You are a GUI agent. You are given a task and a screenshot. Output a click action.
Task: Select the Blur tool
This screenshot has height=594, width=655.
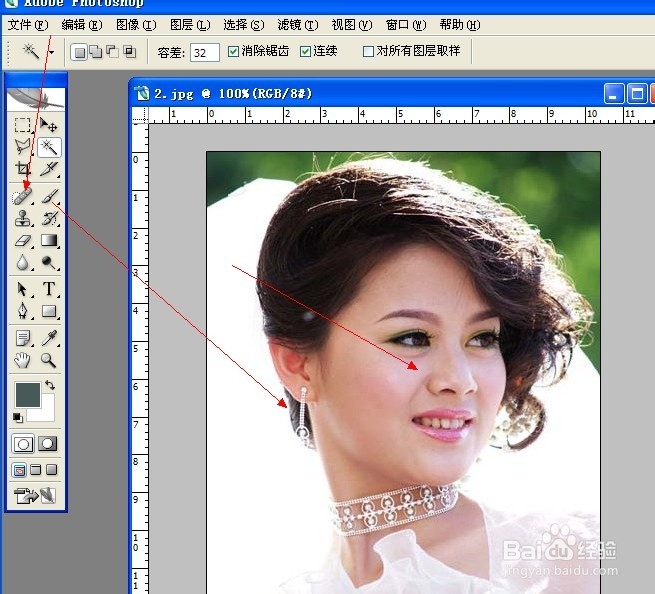coord(23,262)
